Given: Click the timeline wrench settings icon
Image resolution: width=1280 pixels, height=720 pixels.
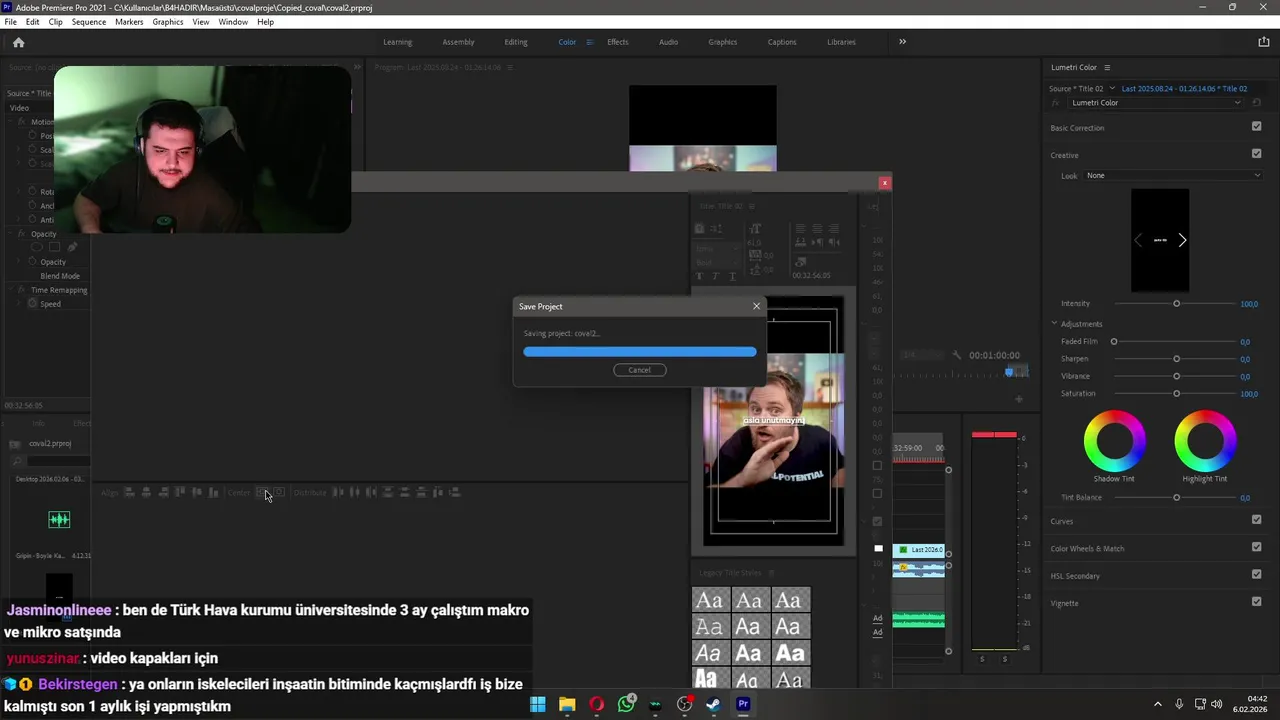Looking at the screenshot, I should pos(956,355).
